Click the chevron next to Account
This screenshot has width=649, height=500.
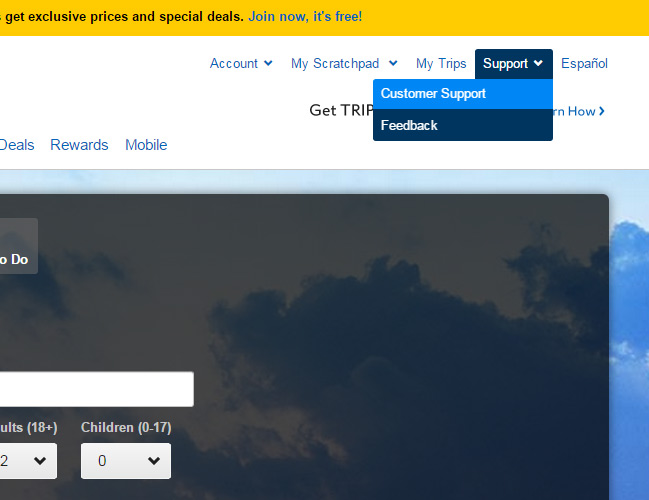268,63
